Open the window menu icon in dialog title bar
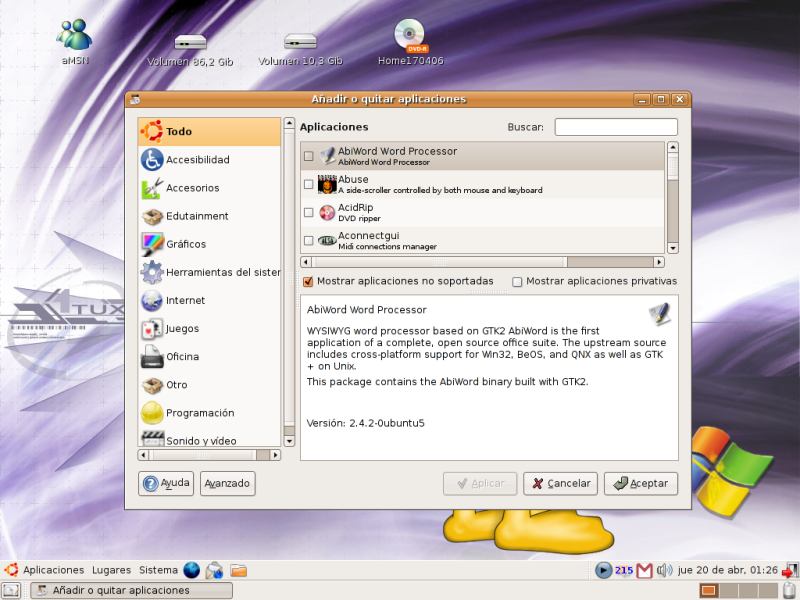Image resolution: width=800 pixels, height=600 pixels. 135,99
